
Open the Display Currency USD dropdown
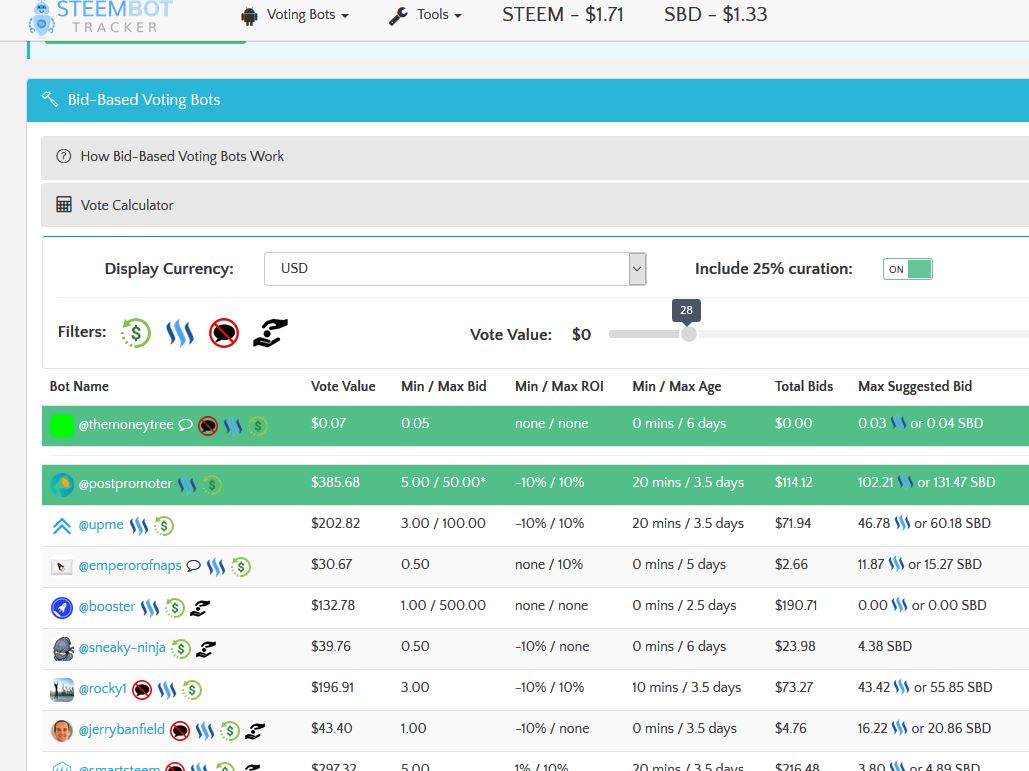coord(455,269)
